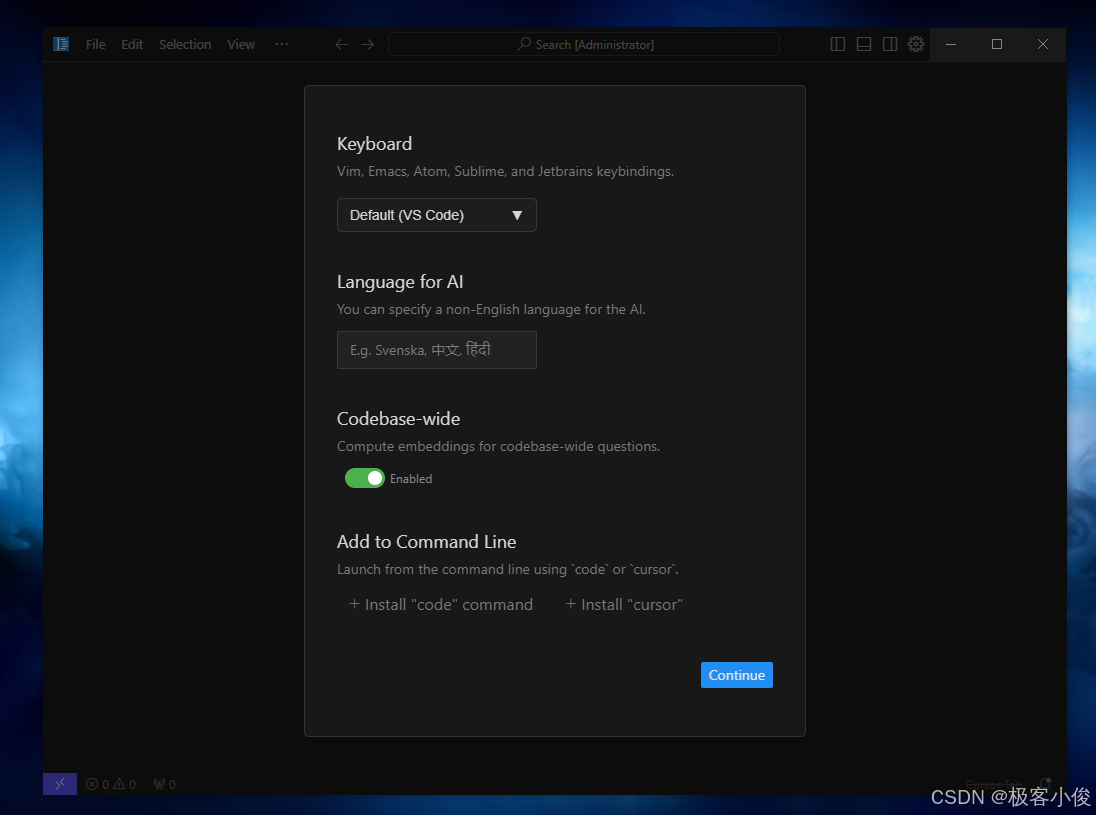Go forward with the right arrow

tap(368, 45)
